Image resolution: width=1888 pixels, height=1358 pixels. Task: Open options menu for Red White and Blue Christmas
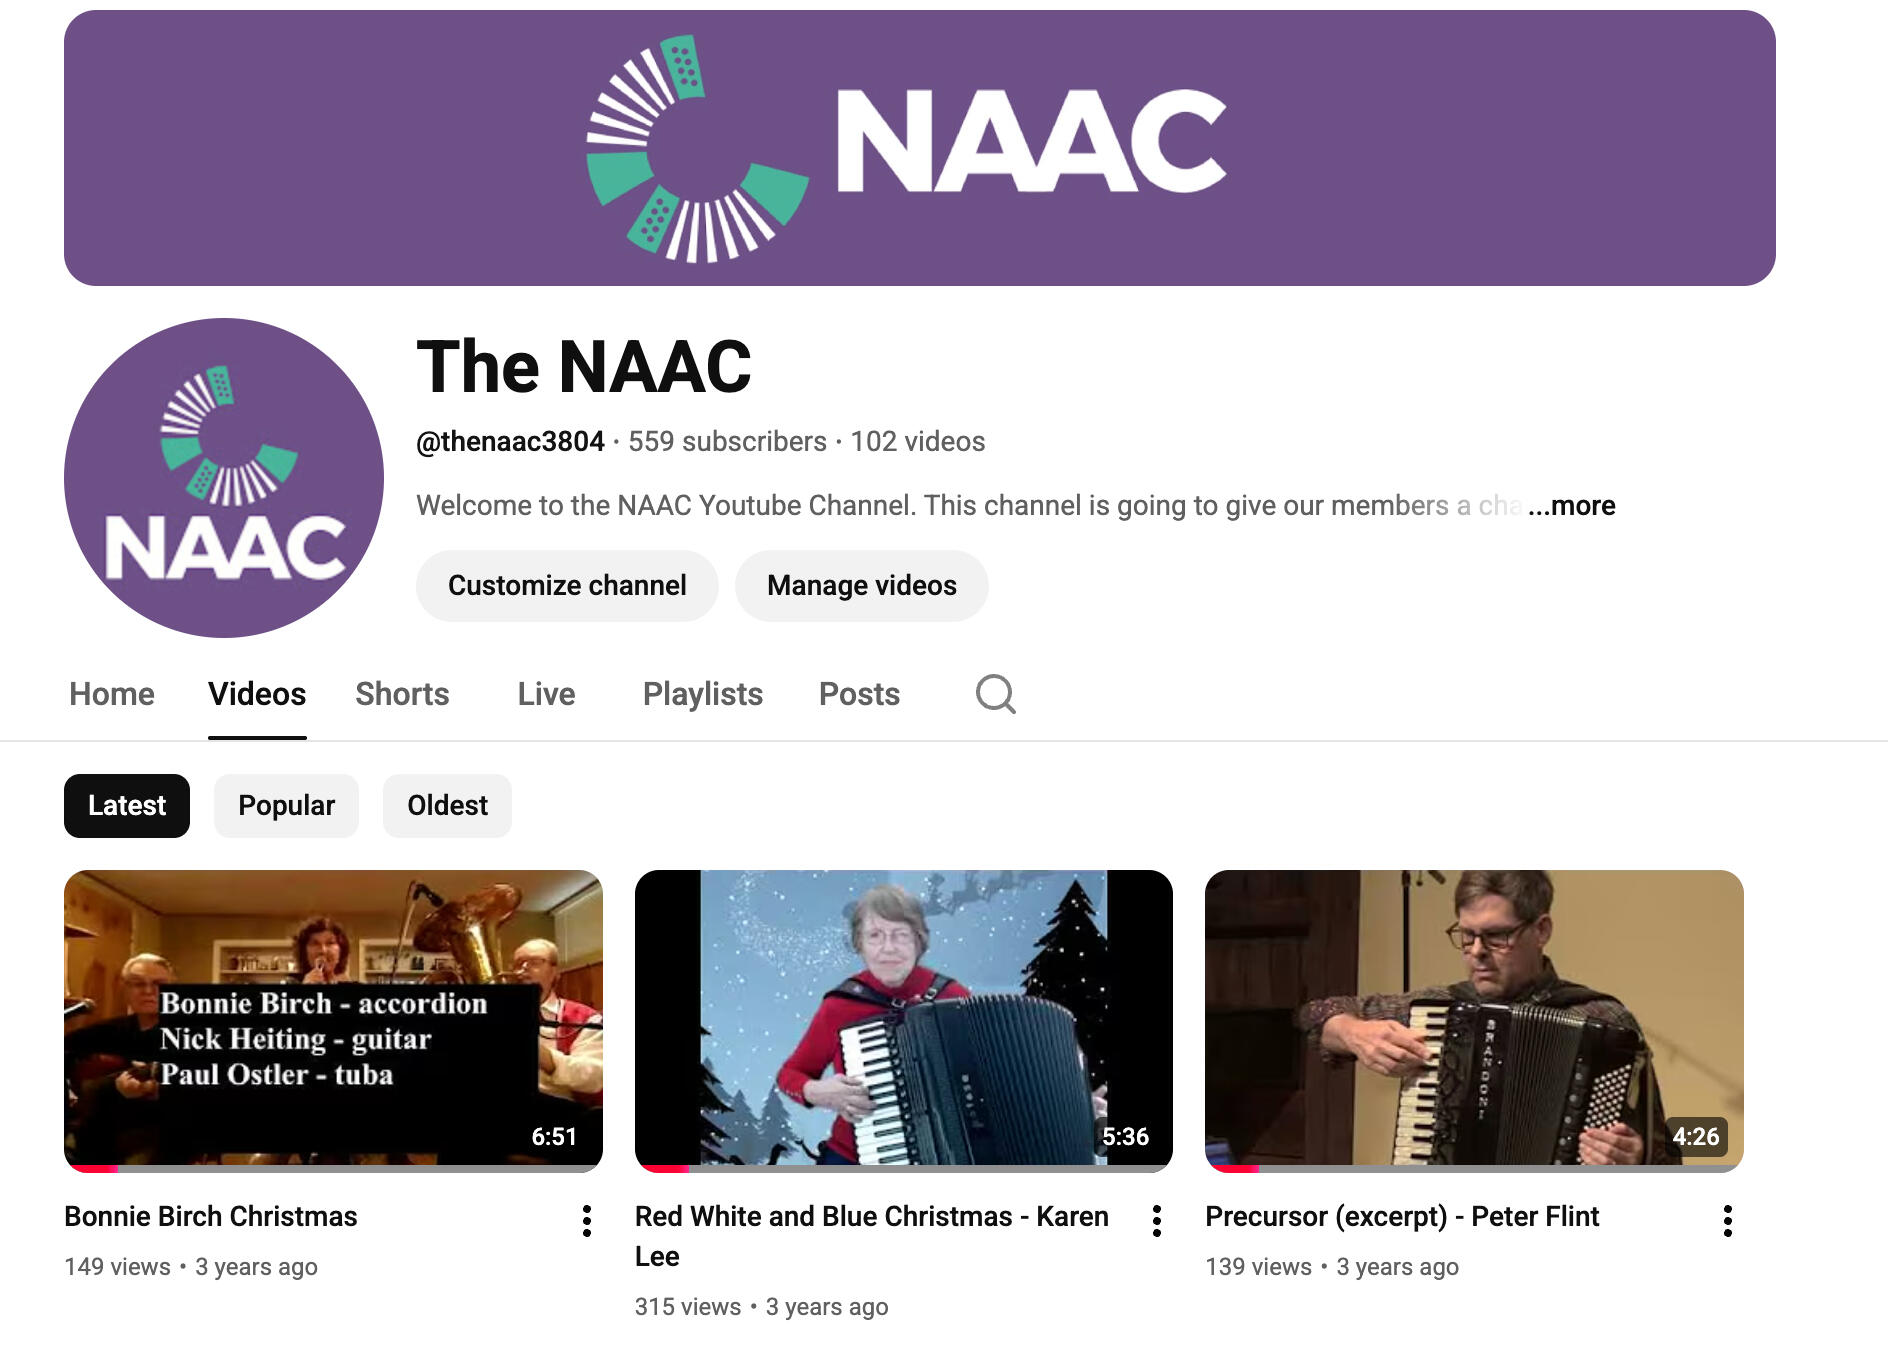click(1157, 1221)
